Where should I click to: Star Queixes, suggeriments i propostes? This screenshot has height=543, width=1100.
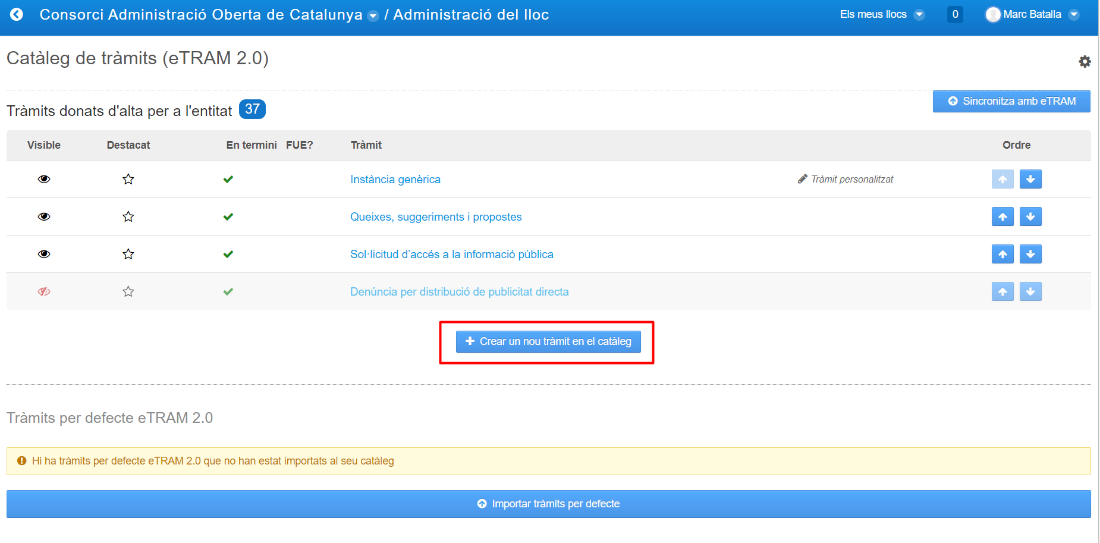(128, 217)
